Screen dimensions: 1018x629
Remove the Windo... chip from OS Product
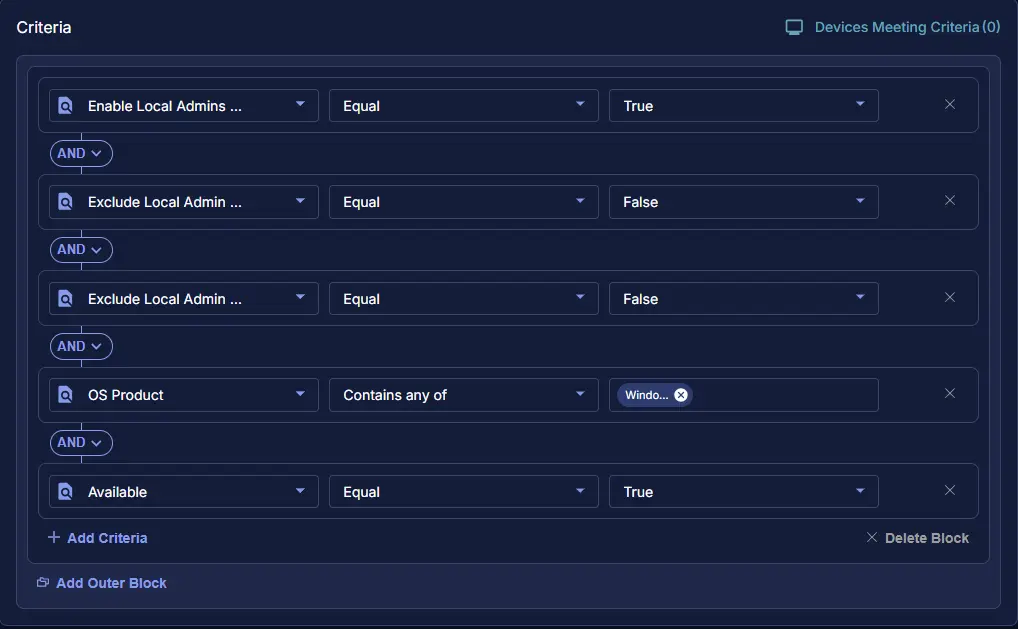tap(681, 395)
